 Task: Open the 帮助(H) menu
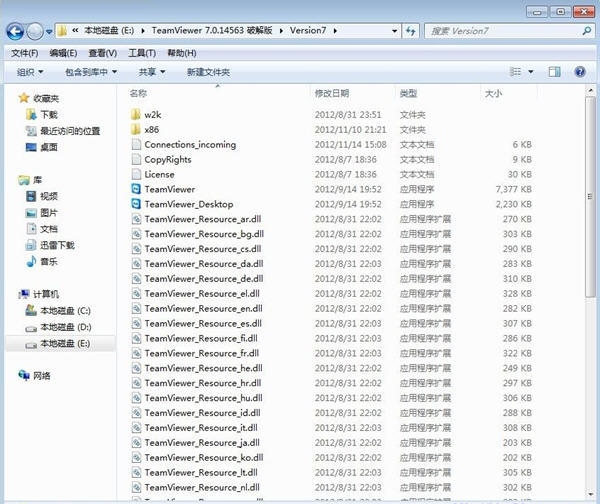pos(182,53)
